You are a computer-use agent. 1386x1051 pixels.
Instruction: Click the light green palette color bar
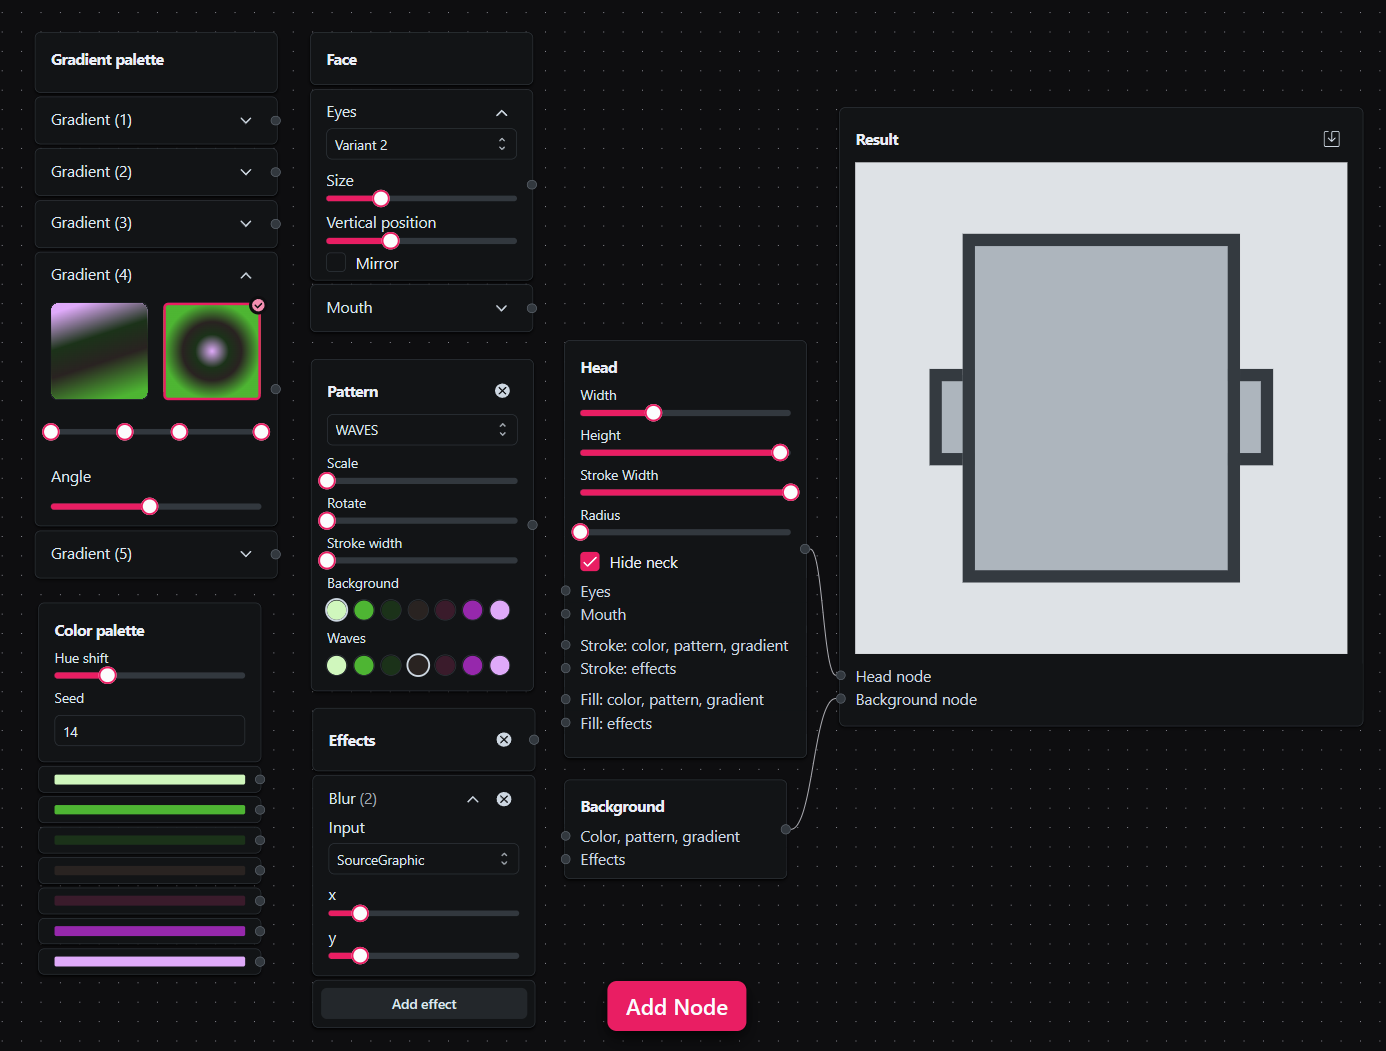coord(149,779)
